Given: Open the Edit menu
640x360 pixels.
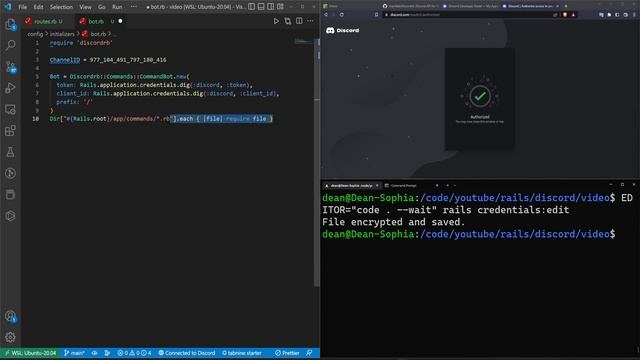Looking at the screenshot, I should click(38, 7).
